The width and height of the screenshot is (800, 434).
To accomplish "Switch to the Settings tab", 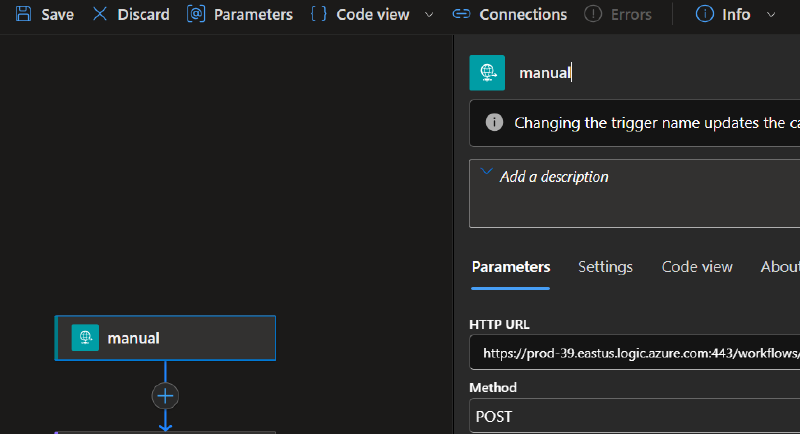I will (605, 267).
